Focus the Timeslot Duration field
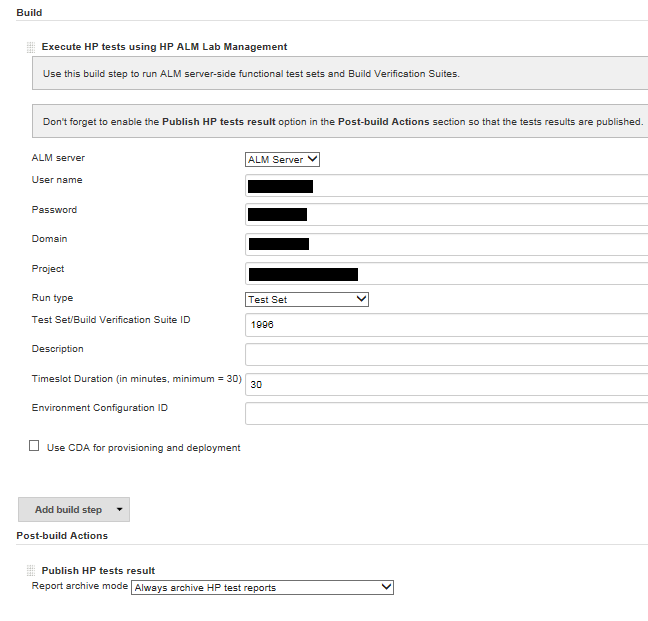Image resolution: width=648 pixels, height=621 pixels. point(446,384)
